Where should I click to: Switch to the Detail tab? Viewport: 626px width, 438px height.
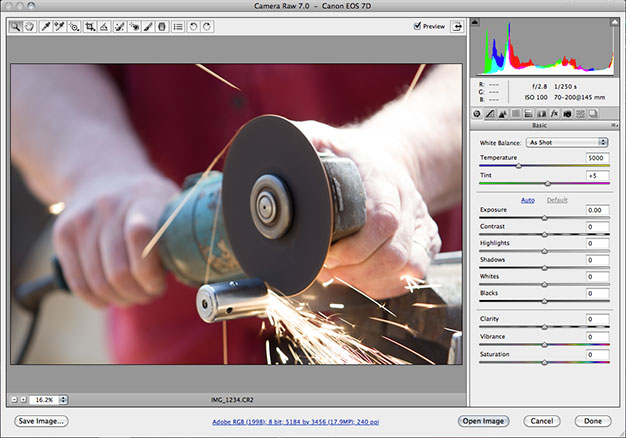coord(503,114)
